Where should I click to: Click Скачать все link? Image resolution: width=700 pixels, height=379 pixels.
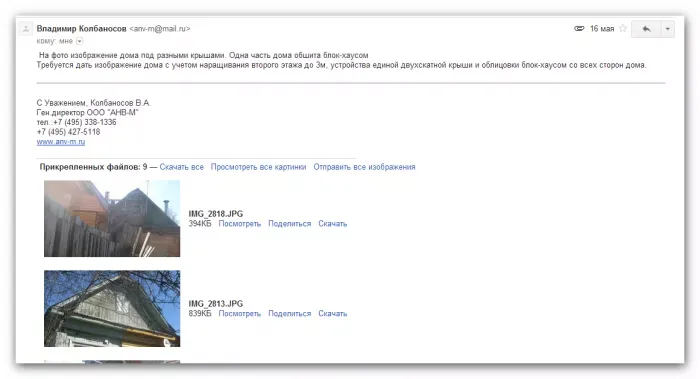[x=181, y=167]
